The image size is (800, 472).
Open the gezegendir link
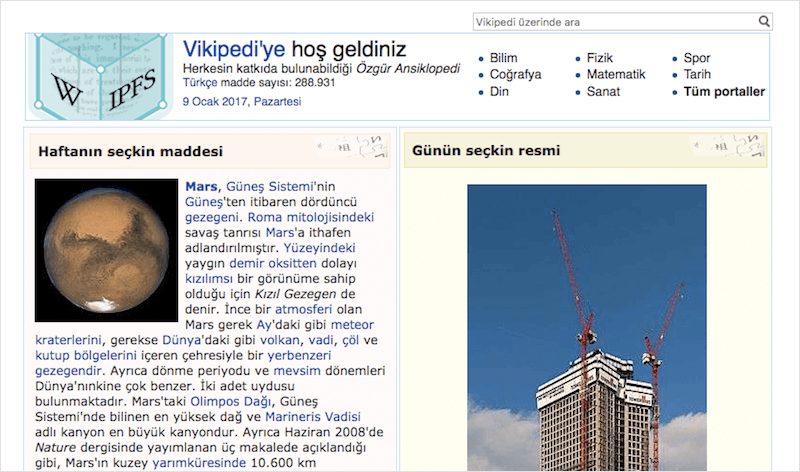tap(68, 370)
